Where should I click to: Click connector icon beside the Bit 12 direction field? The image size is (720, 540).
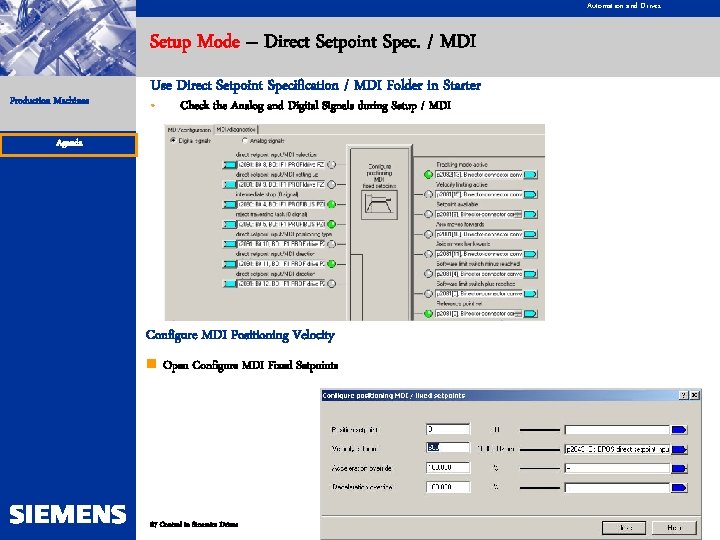point(229,284)
